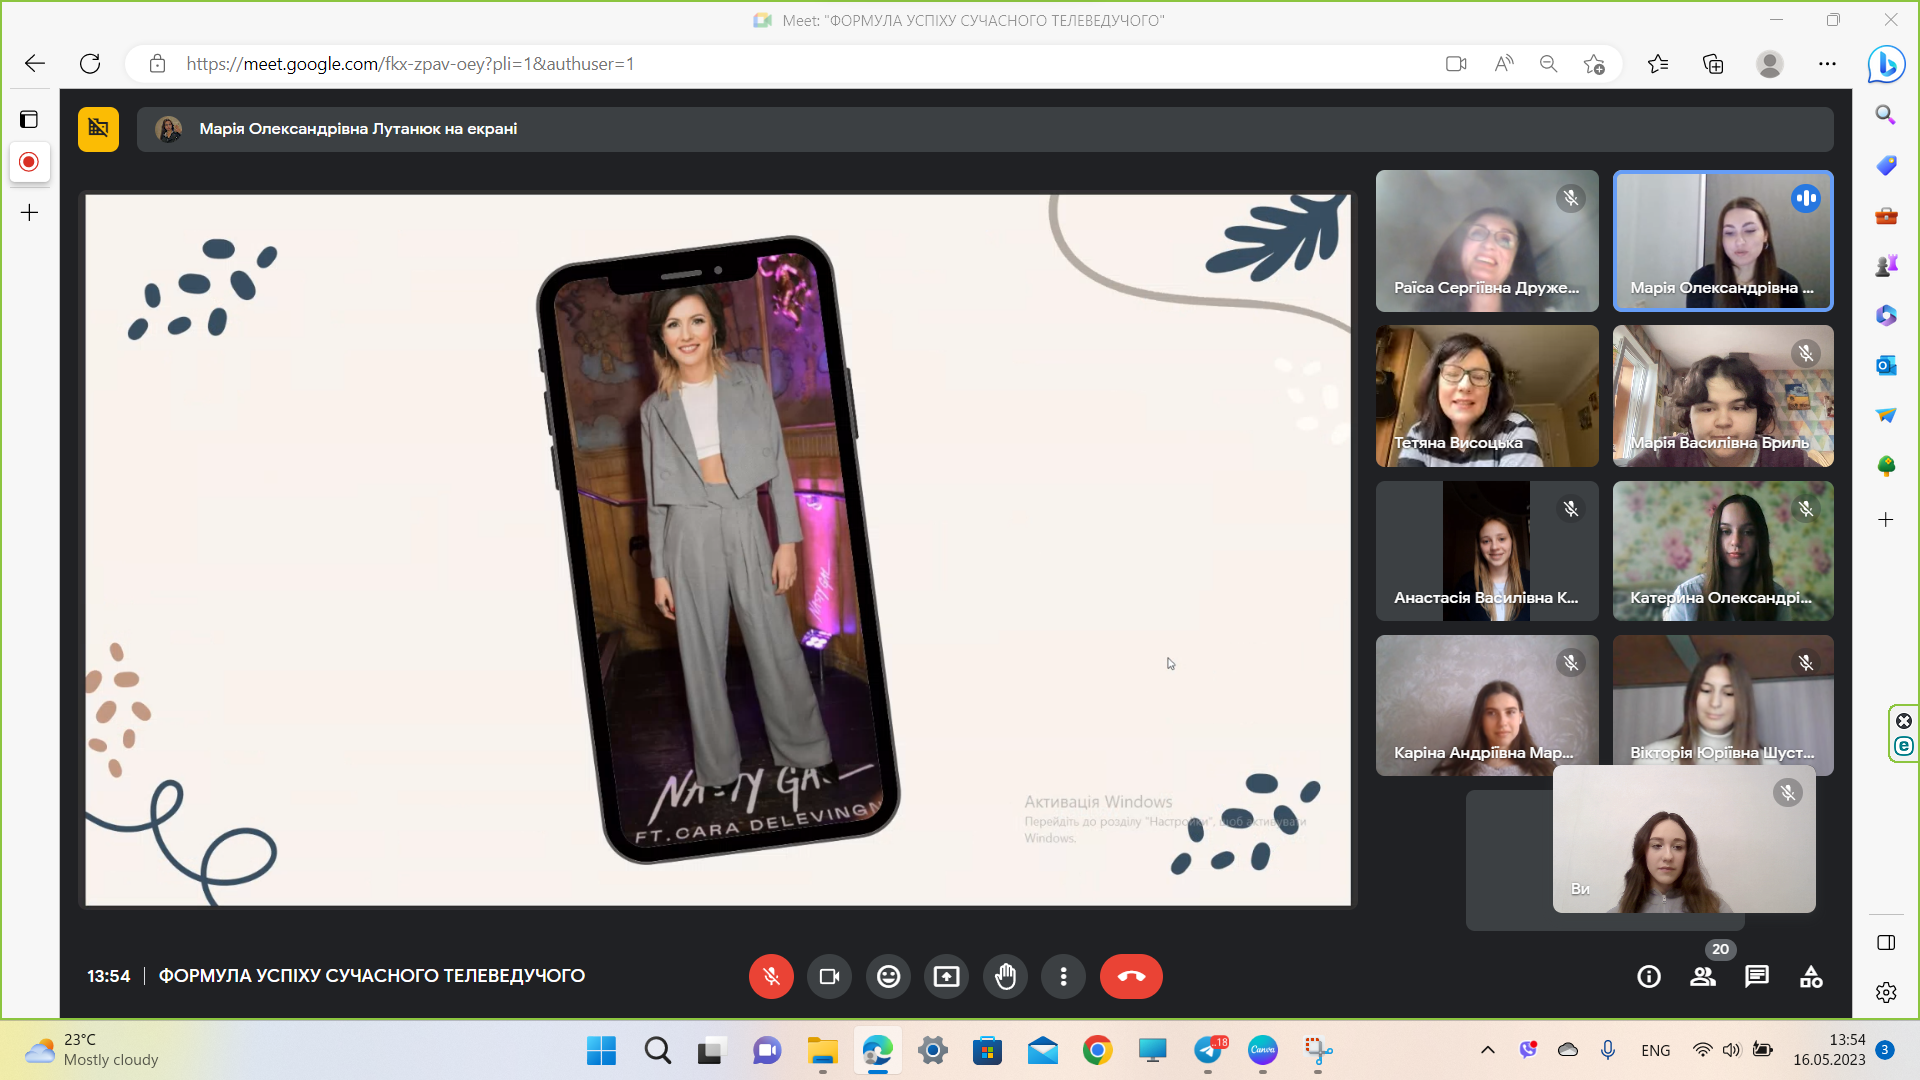Screen dimensions: 1920x1080
Task: Open more options three-dot menu
Action: pos(1063,976)
